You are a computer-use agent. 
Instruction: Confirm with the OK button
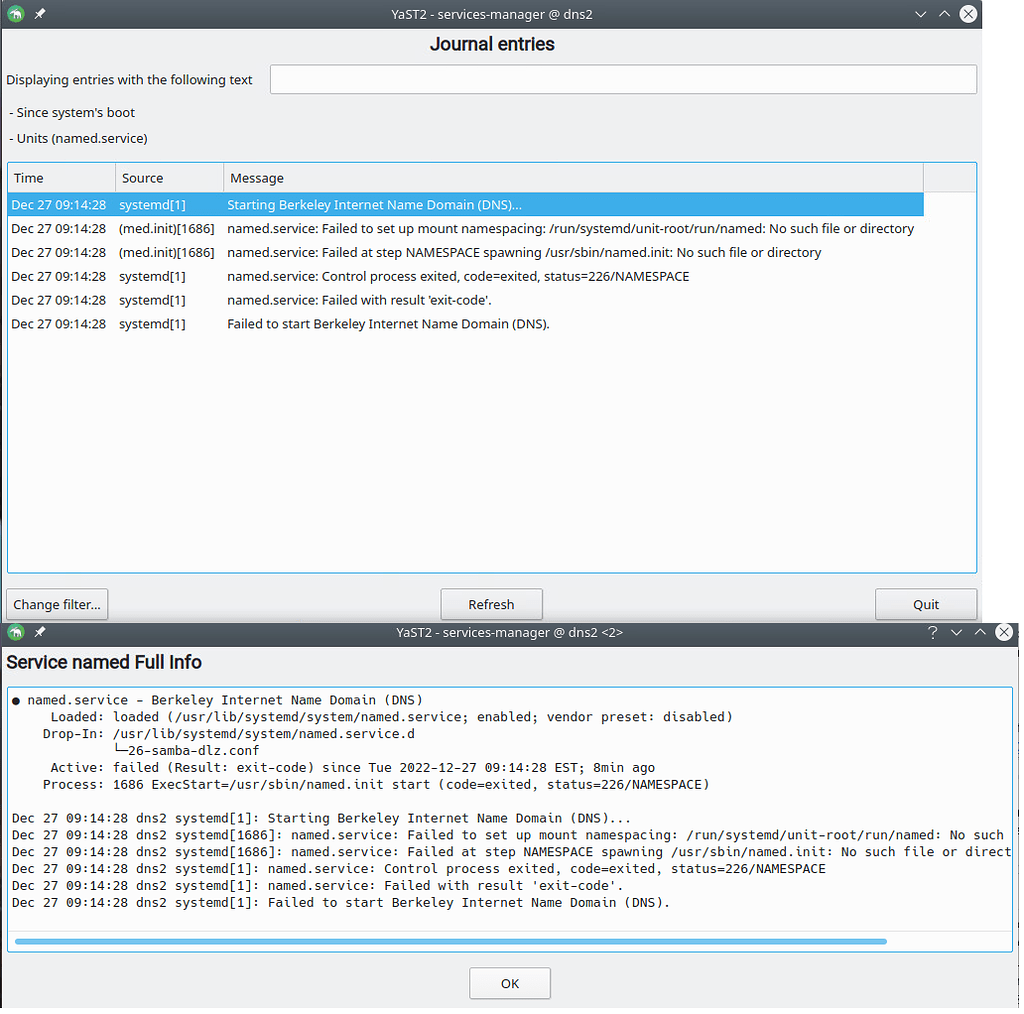click(509, 983)
